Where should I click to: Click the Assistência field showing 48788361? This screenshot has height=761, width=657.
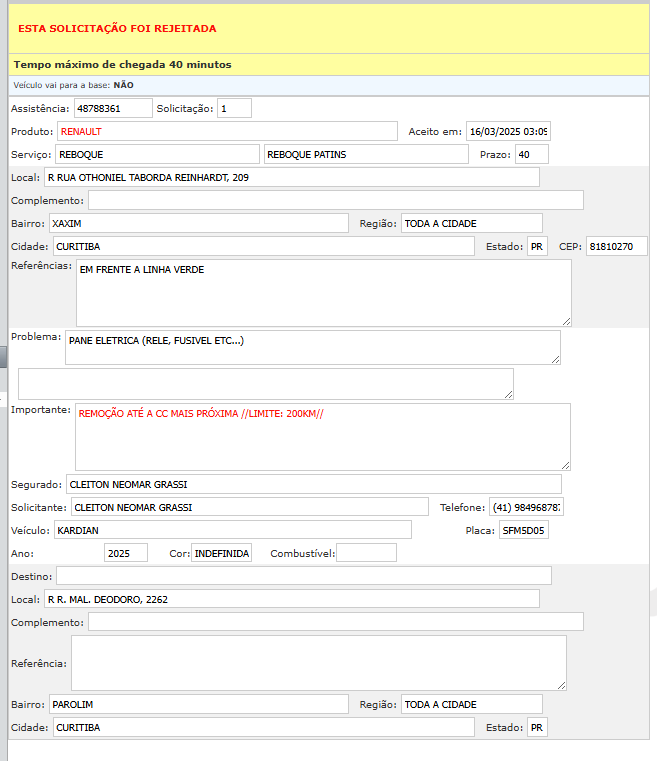(x=113, y=108)
